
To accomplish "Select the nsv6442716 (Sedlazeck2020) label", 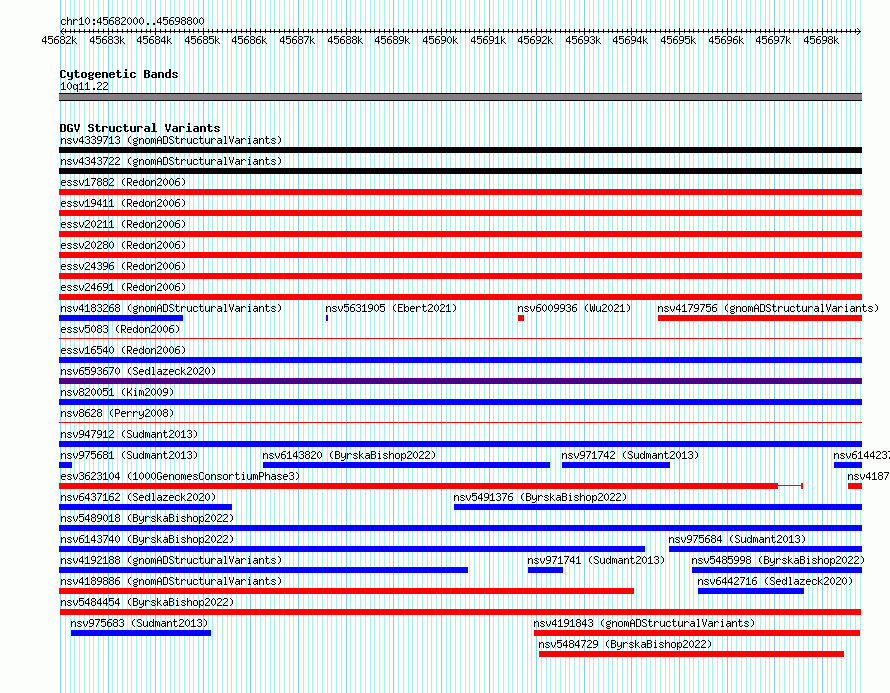I will point(775,581).
